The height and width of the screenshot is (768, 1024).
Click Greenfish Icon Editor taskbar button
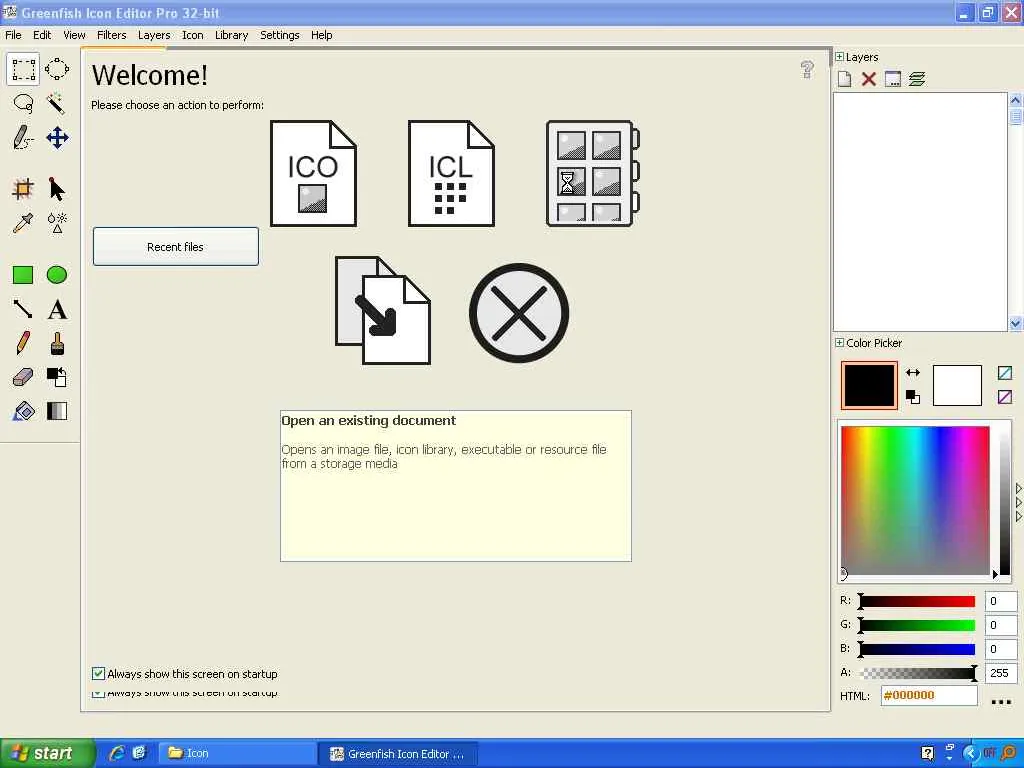pyautogui.click(x=397, y=754)
